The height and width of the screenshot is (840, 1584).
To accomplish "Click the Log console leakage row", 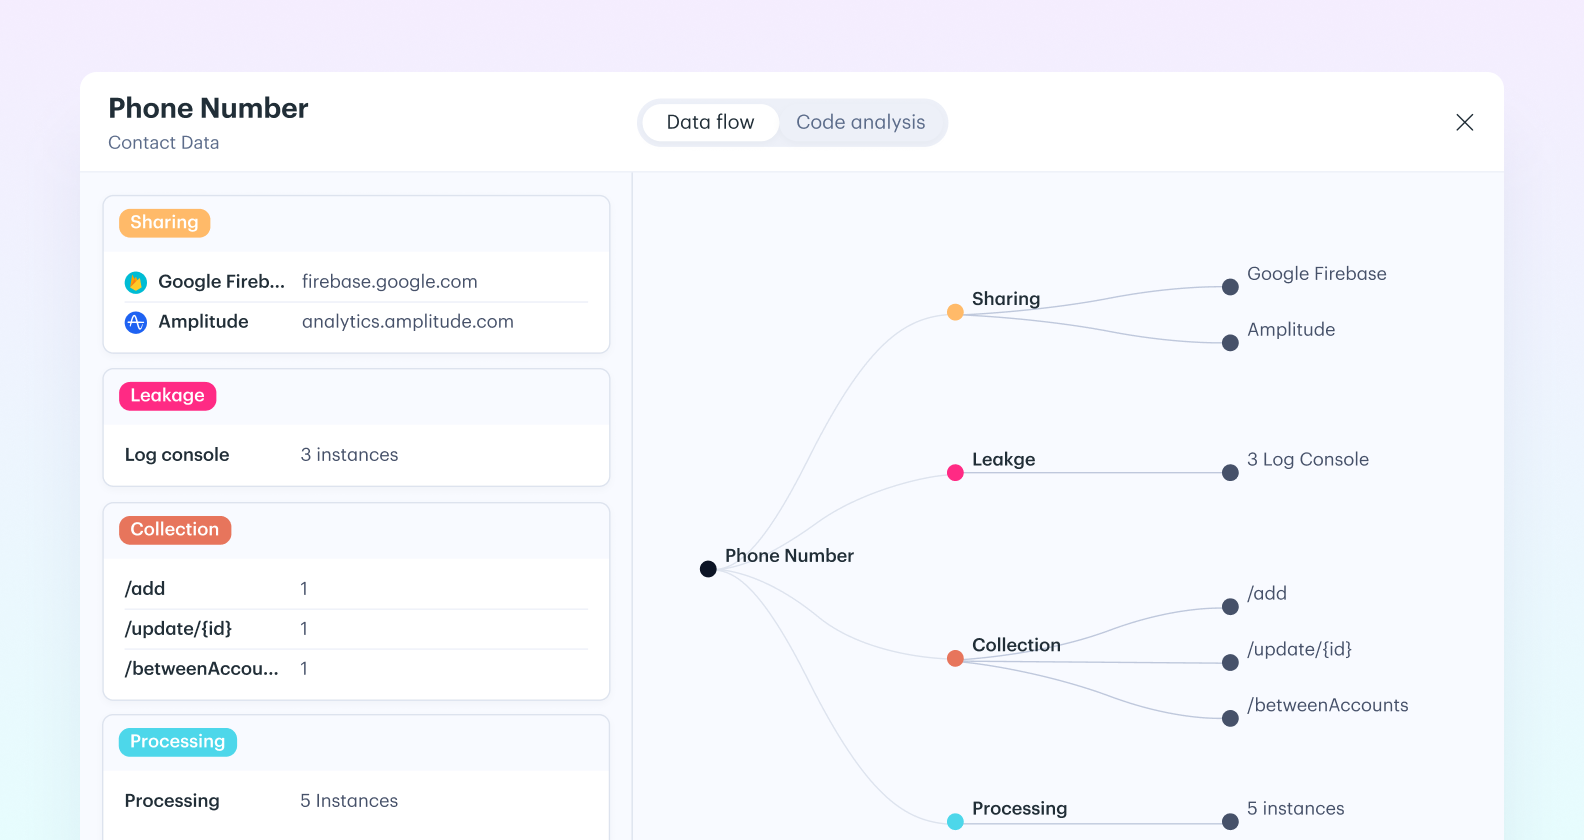I will click(355, 455).
